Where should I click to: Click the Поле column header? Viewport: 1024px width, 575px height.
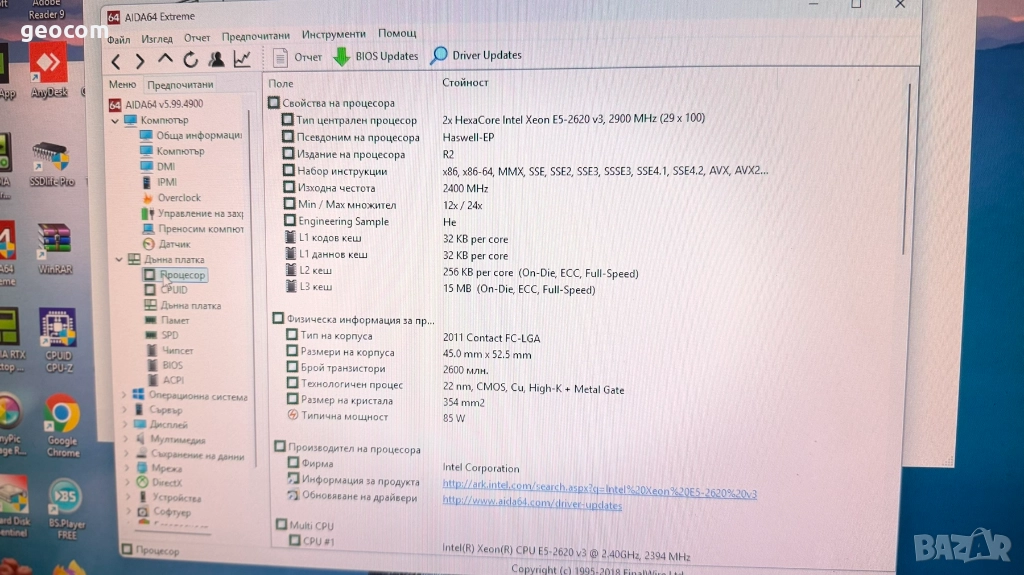pos(281,84)
